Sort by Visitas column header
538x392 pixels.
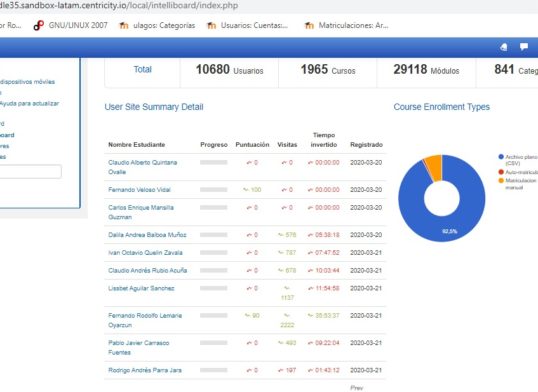[287, 145]
